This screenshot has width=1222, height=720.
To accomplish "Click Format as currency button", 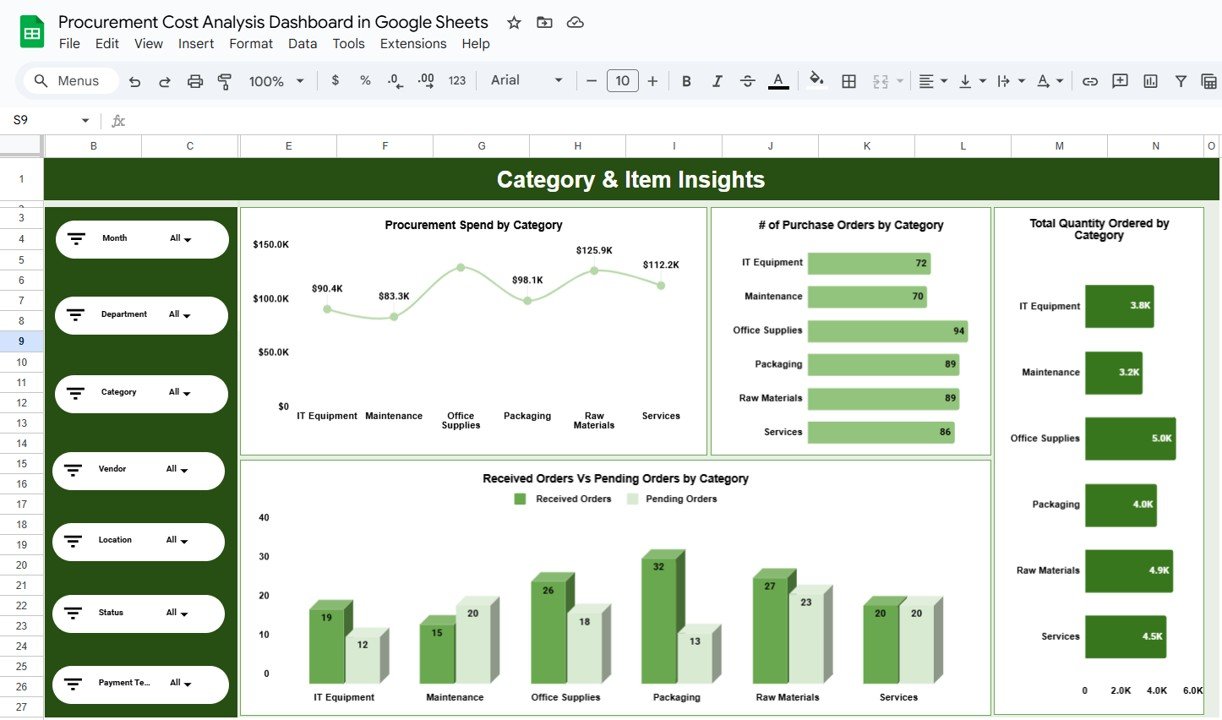I will pos(335,81).
